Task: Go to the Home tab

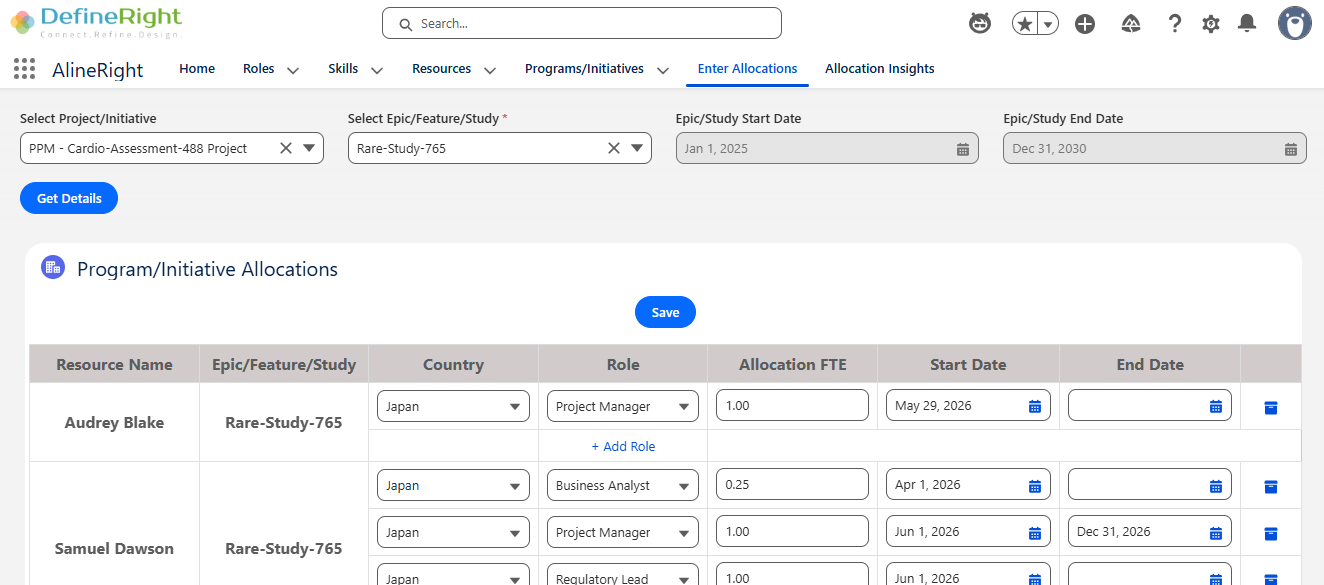Action: pos(197,69)
